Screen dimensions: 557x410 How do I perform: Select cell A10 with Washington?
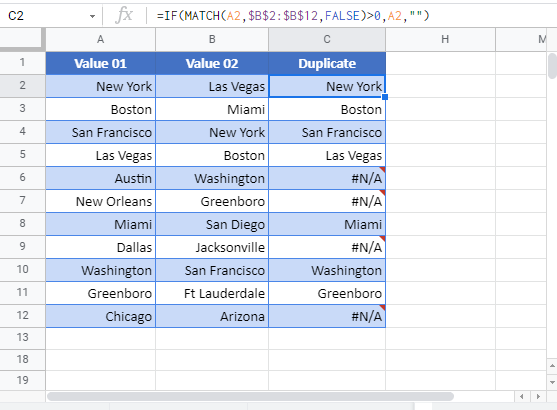tap(101, 270)
